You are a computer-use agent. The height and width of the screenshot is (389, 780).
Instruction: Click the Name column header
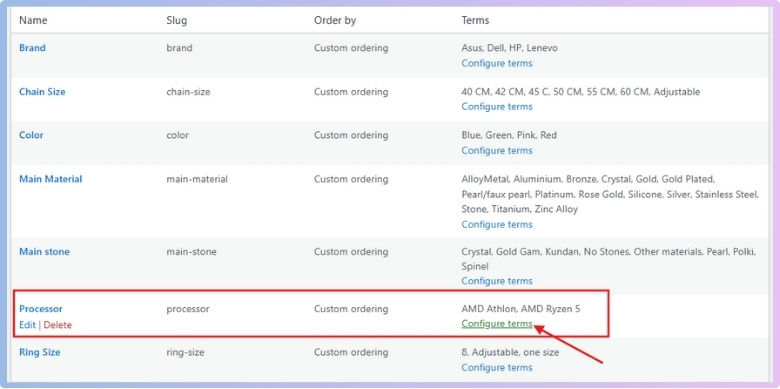[33, 20]
